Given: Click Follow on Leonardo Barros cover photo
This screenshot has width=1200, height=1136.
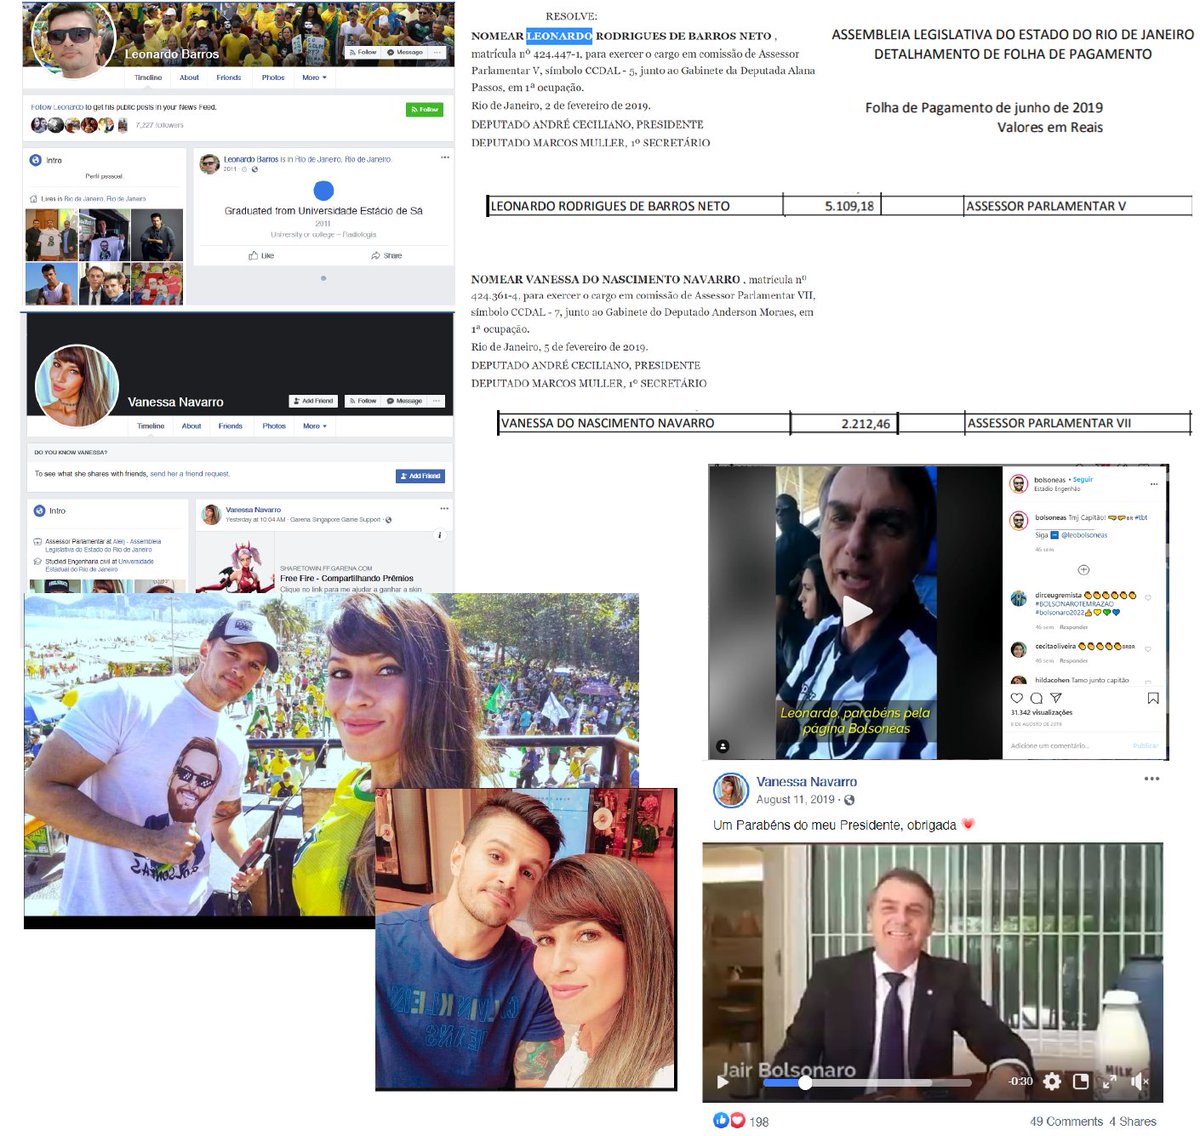Looking at the screenshot, I should (364, 52).
